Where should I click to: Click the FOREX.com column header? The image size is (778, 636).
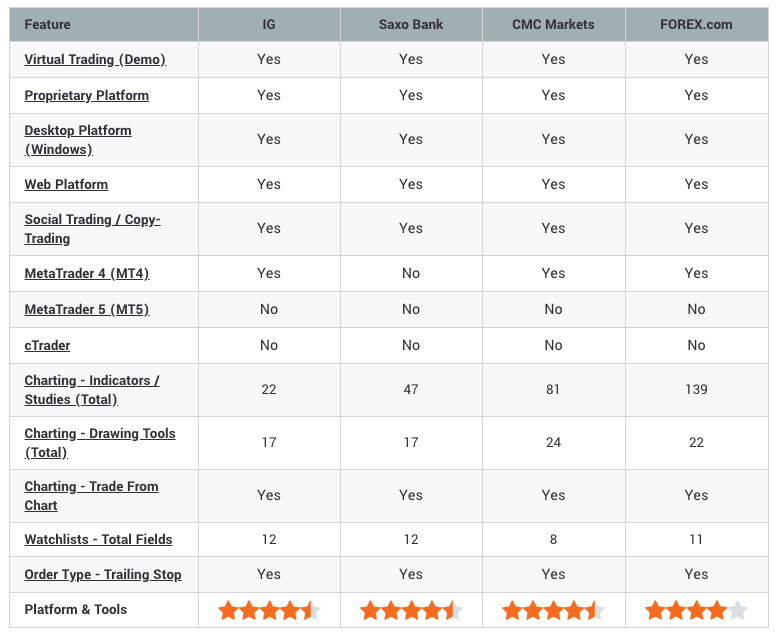click(x=696, y=24)
